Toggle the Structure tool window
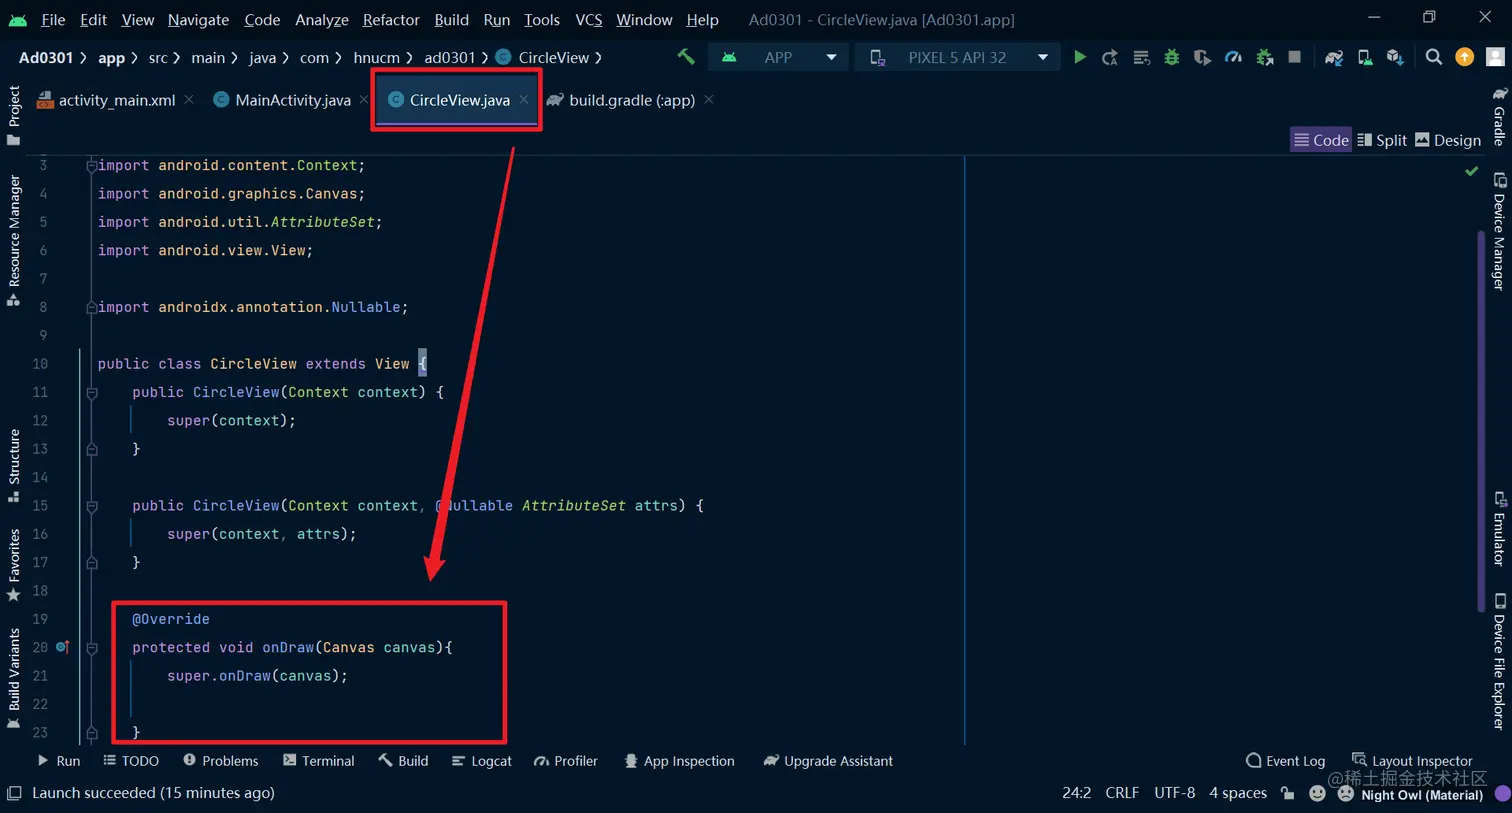Image resolution: width=1512 pixels, height=813 pixels. [x=14, y=466]
